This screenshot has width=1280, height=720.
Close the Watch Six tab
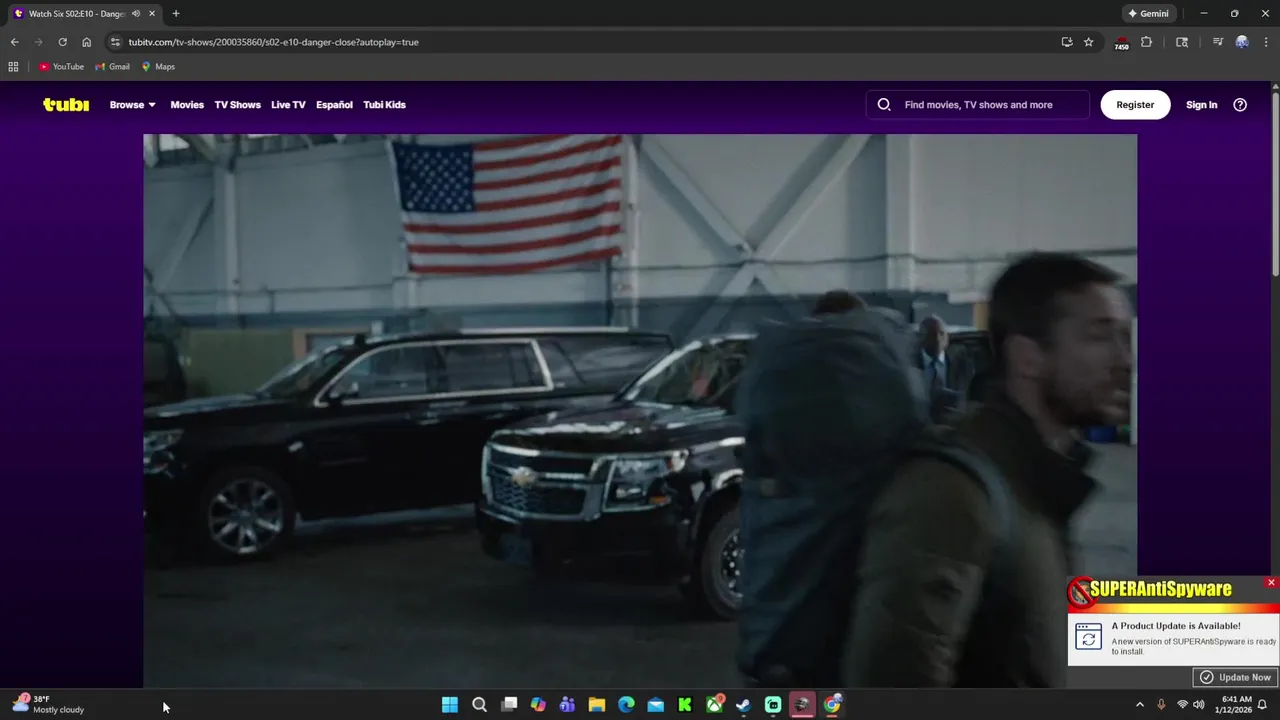[x=152, y=14]
